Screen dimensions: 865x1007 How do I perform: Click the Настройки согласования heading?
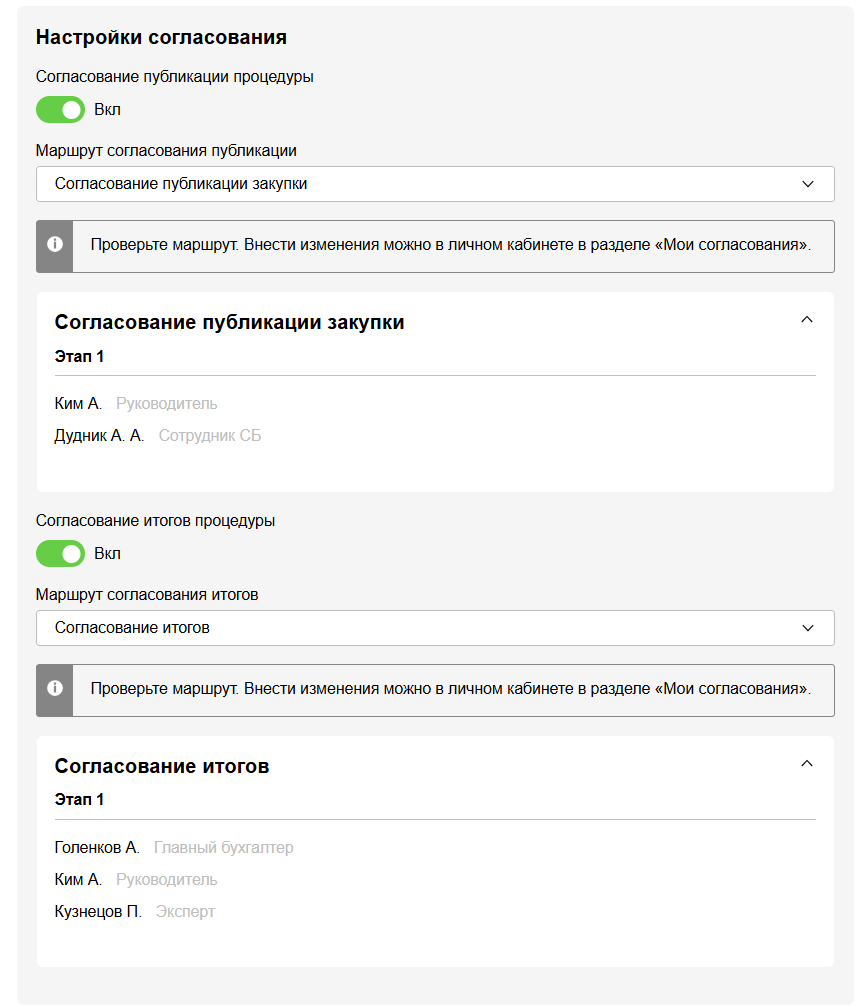161,38
